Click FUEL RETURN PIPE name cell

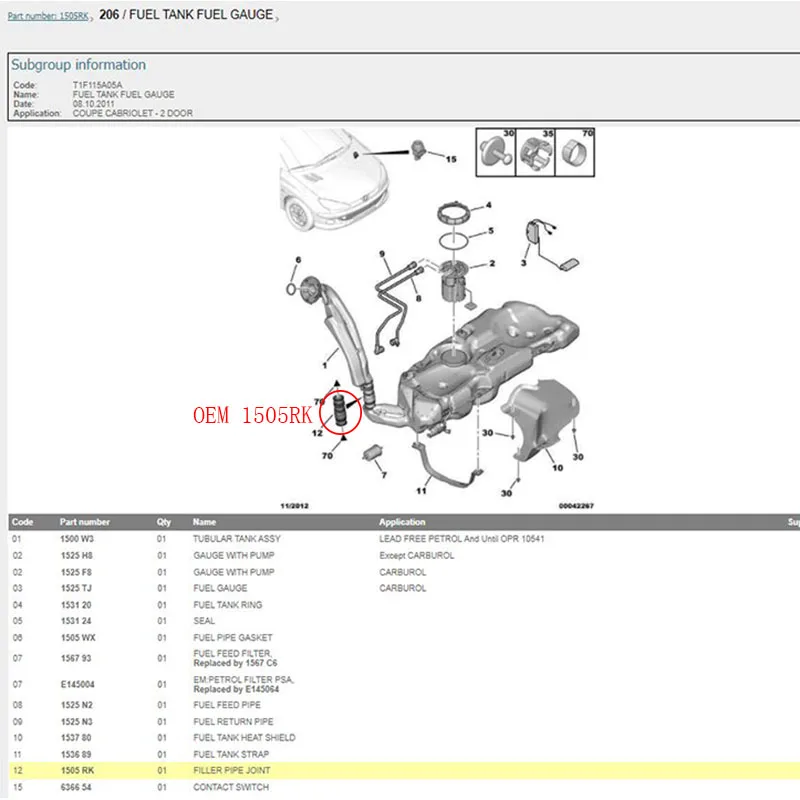(233, 722)
